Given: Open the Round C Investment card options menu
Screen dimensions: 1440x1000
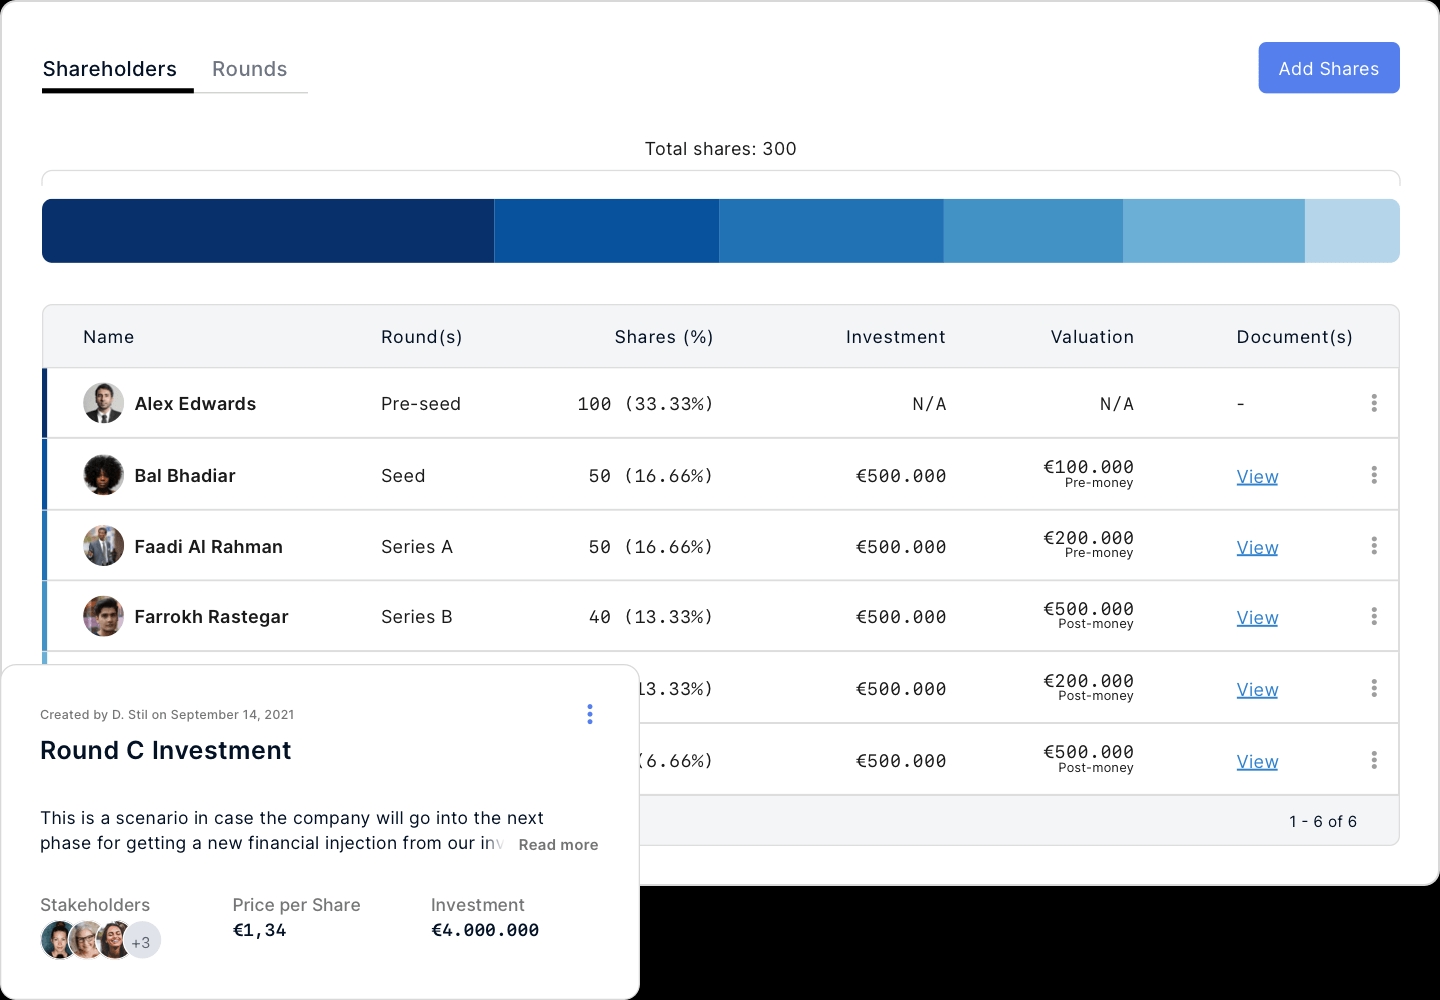Looking at the screenshot, I should pyautogui.click(x=590, y=714).
